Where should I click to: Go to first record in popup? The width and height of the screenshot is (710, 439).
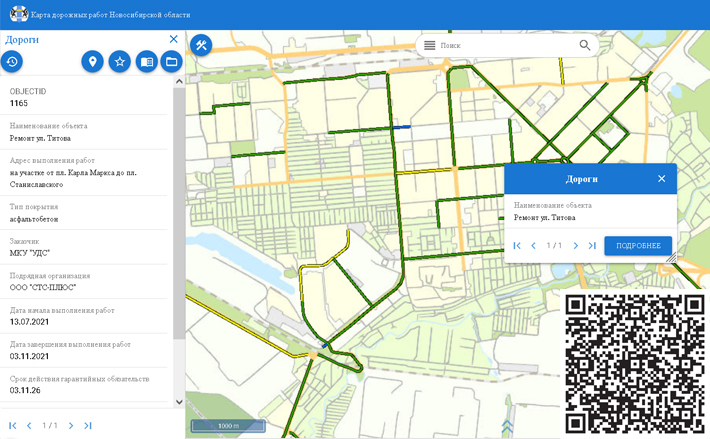click(x=517, y=246)
